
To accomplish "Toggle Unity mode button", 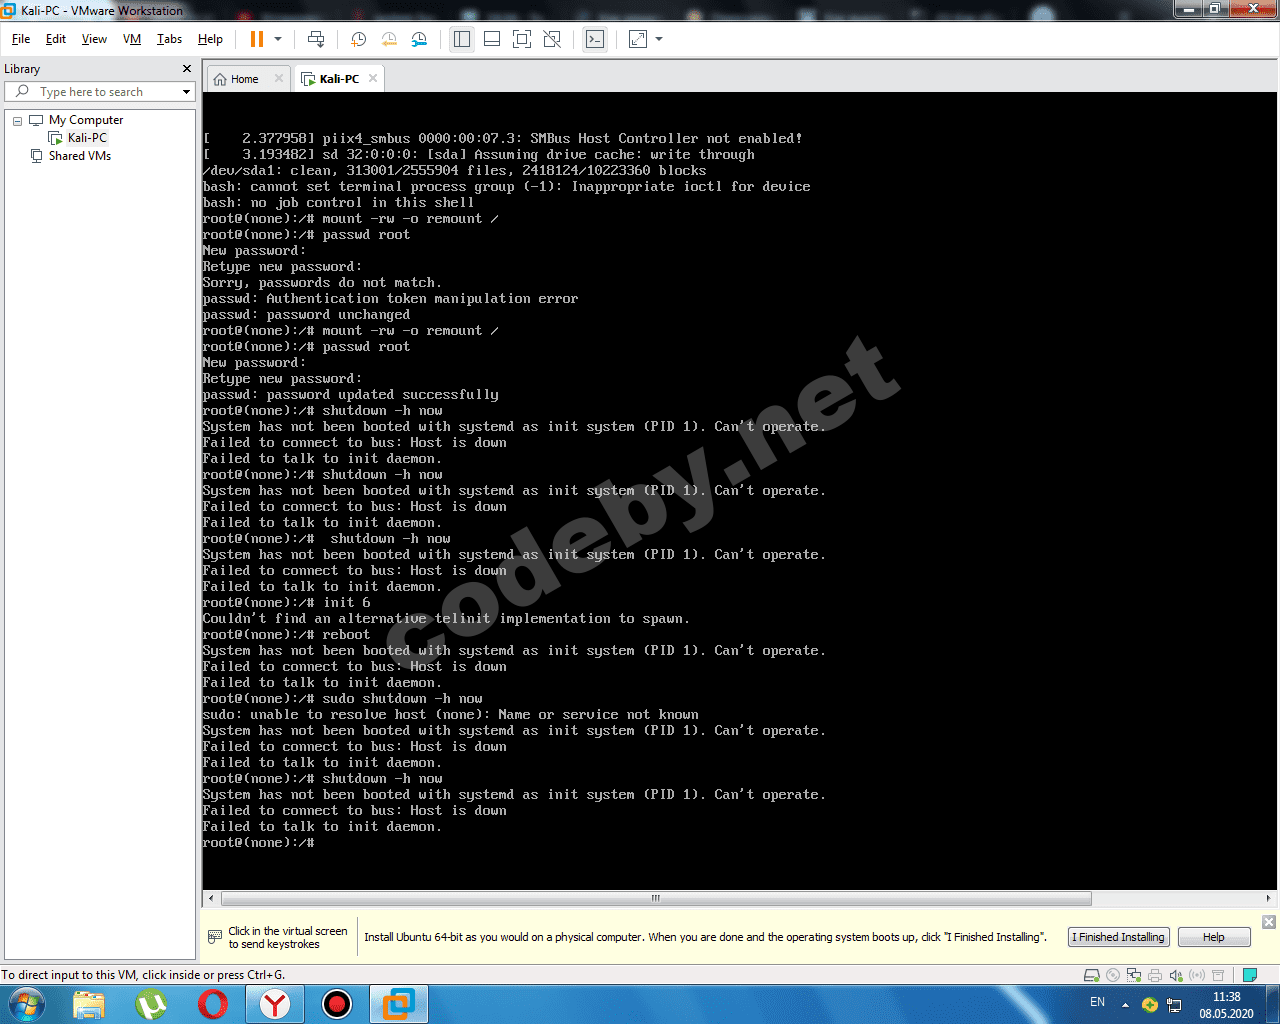I will click(552, 39).
